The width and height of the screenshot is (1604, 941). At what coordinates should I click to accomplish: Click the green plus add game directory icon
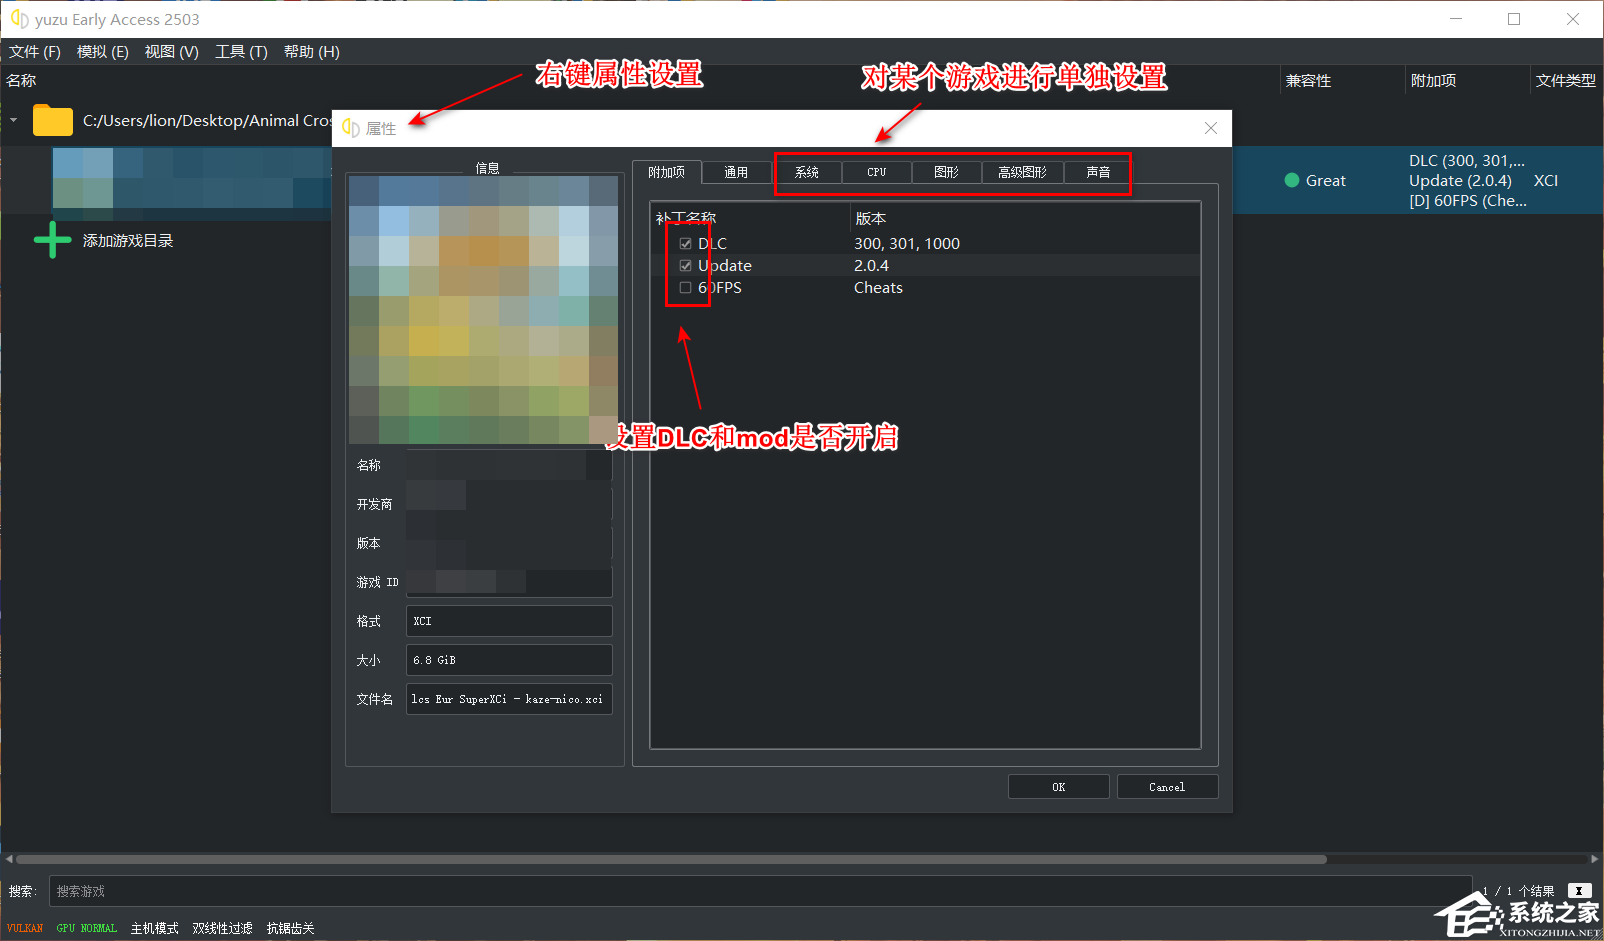52,240
